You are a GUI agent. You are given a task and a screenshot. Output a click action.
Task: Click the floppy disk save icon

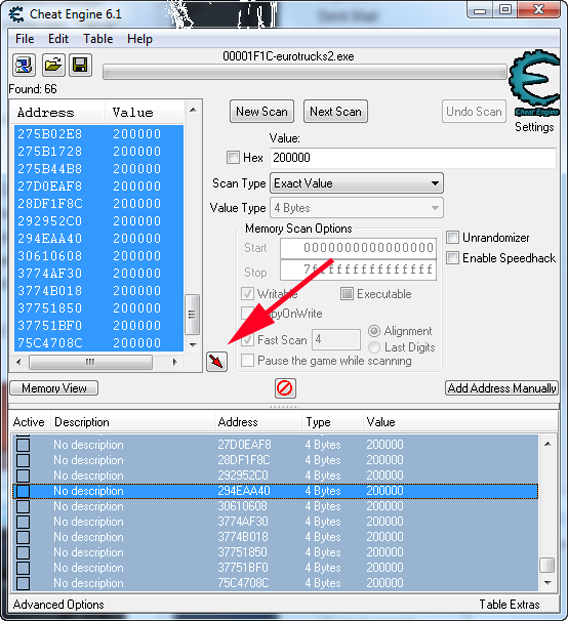(x=81, y=65)
